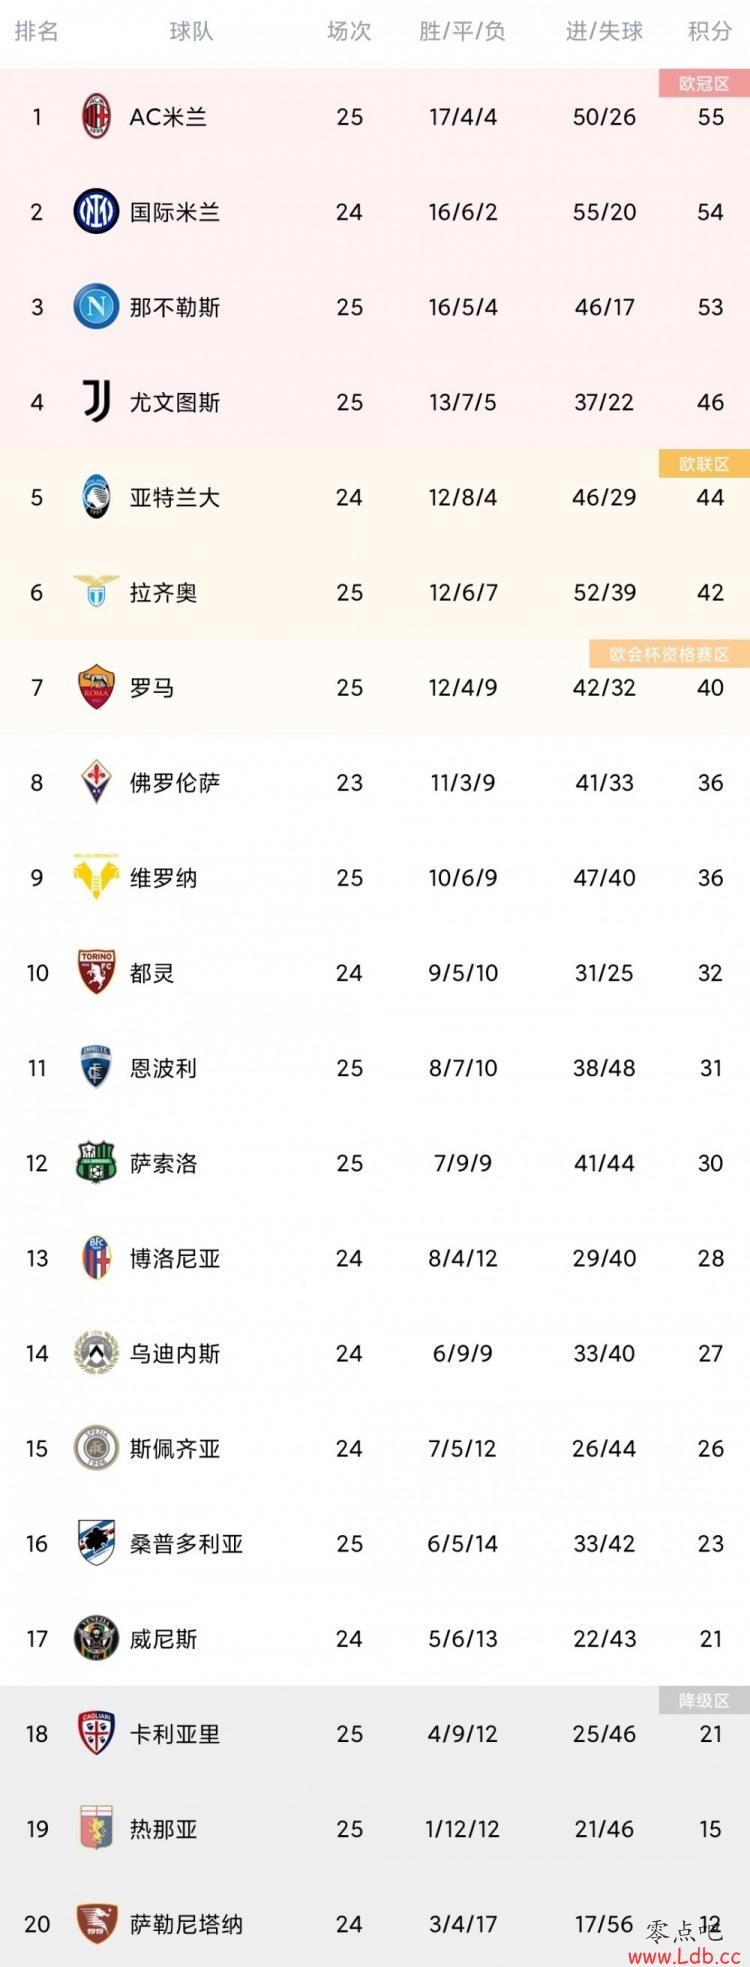The height and width of the screenshot is (1967, 750).
Task: Click the 亚特兰大 team crest
Action: (x=96, y=497)
